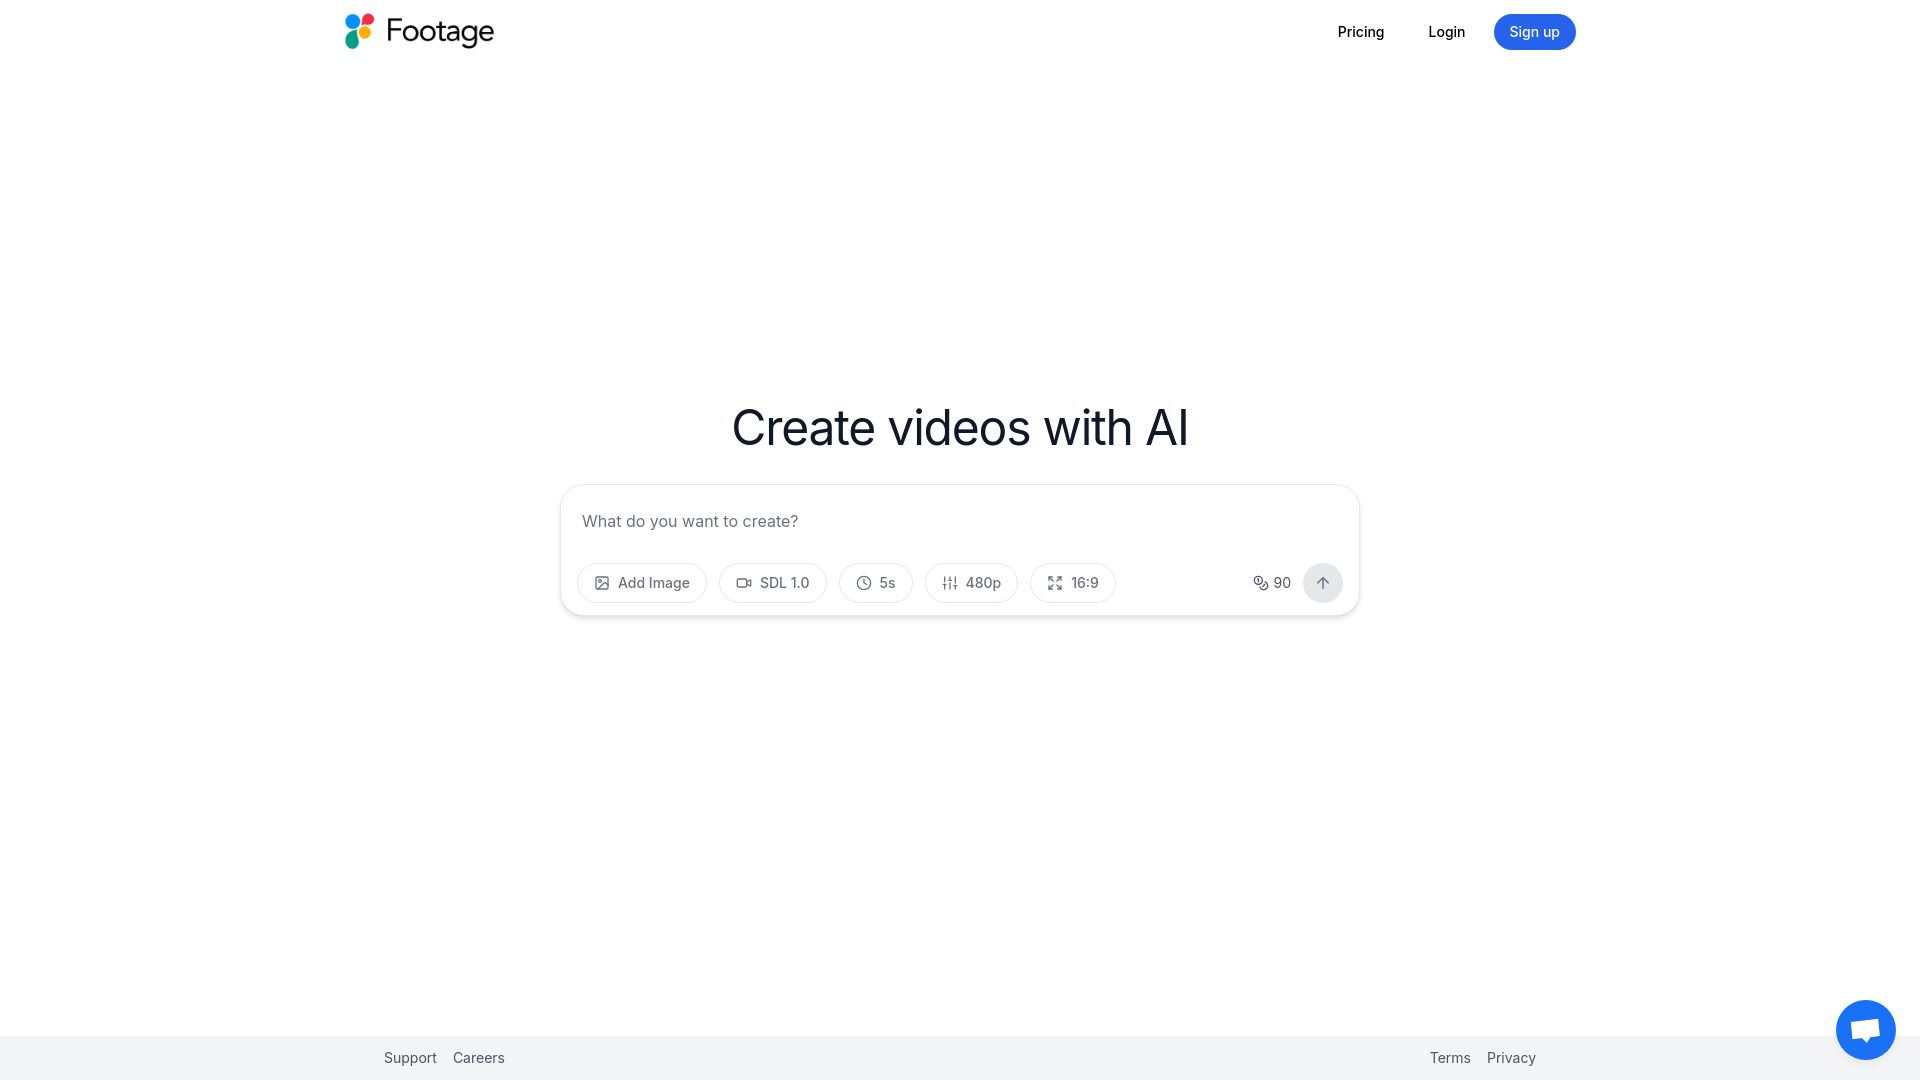Open the 5s duration selector
The image size is (1920, 1080).
pos(876,583)
